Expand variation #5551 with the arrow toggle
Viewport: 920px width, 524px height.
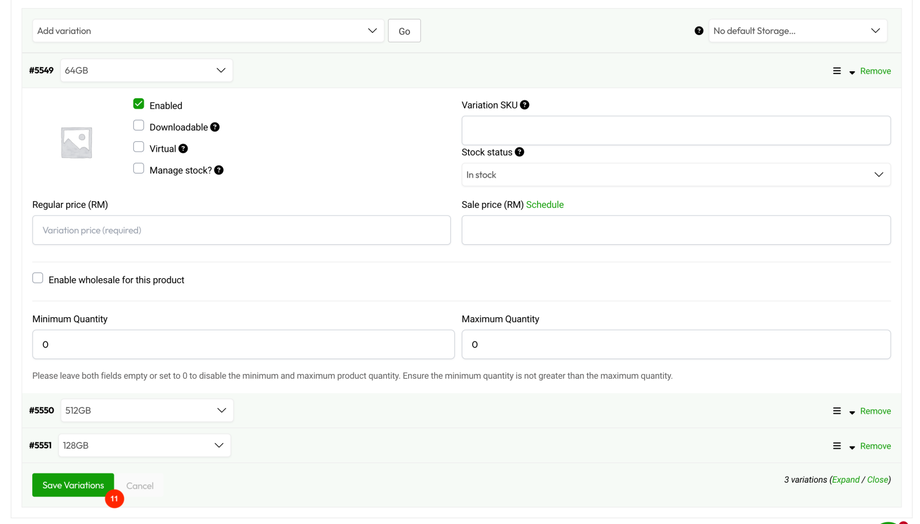(x=852, y=447)
